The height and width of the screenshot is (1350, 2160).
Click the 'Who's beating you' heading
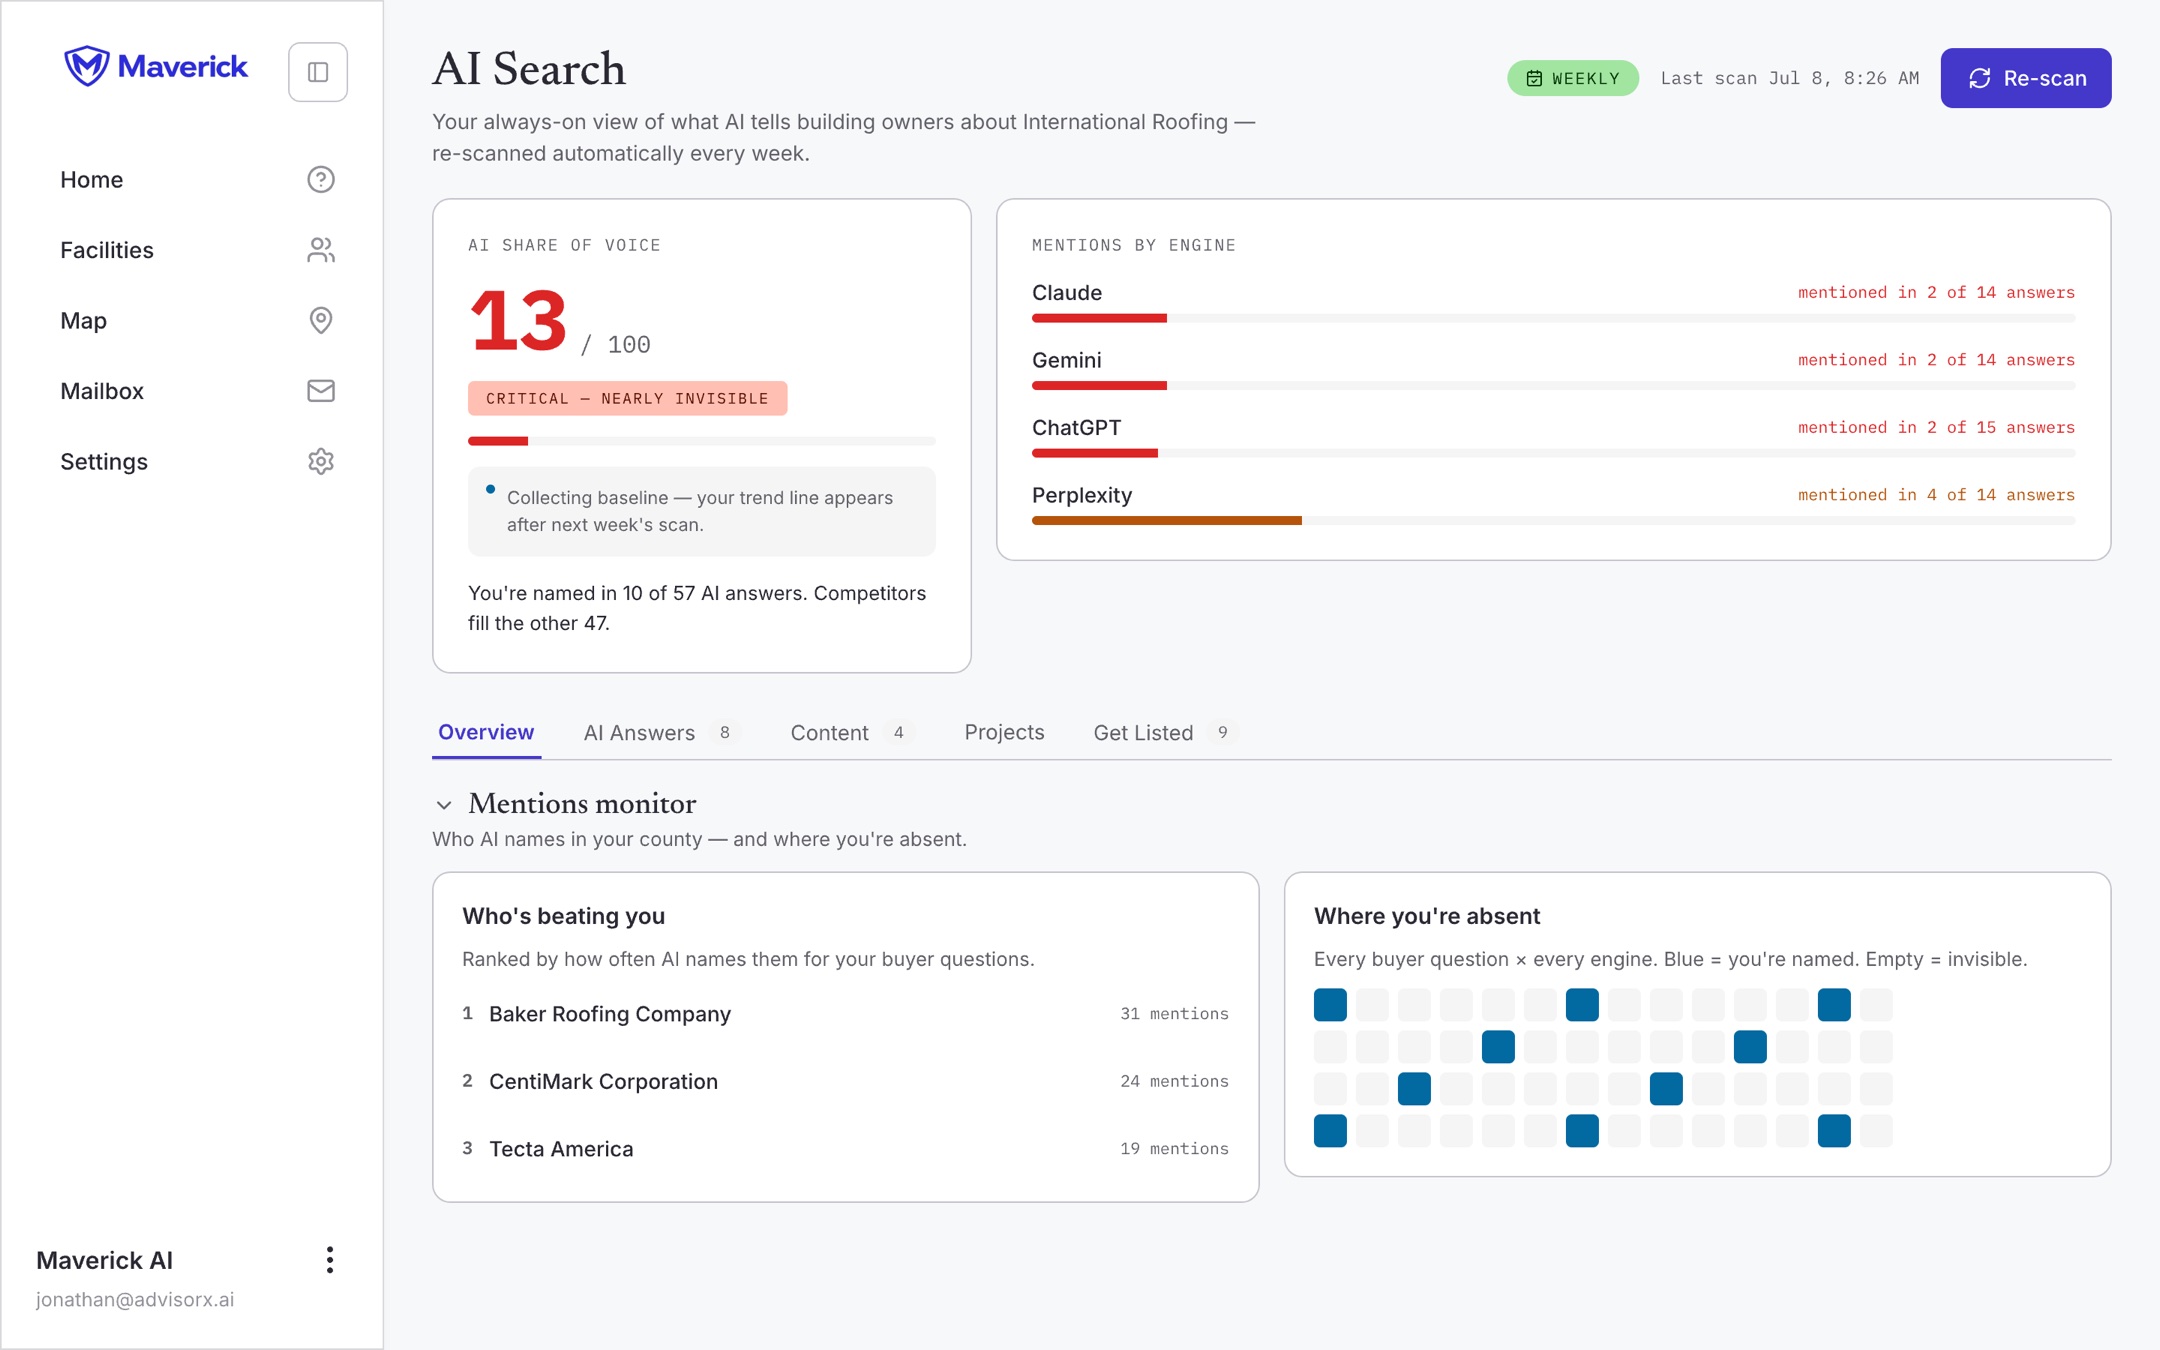563,916
